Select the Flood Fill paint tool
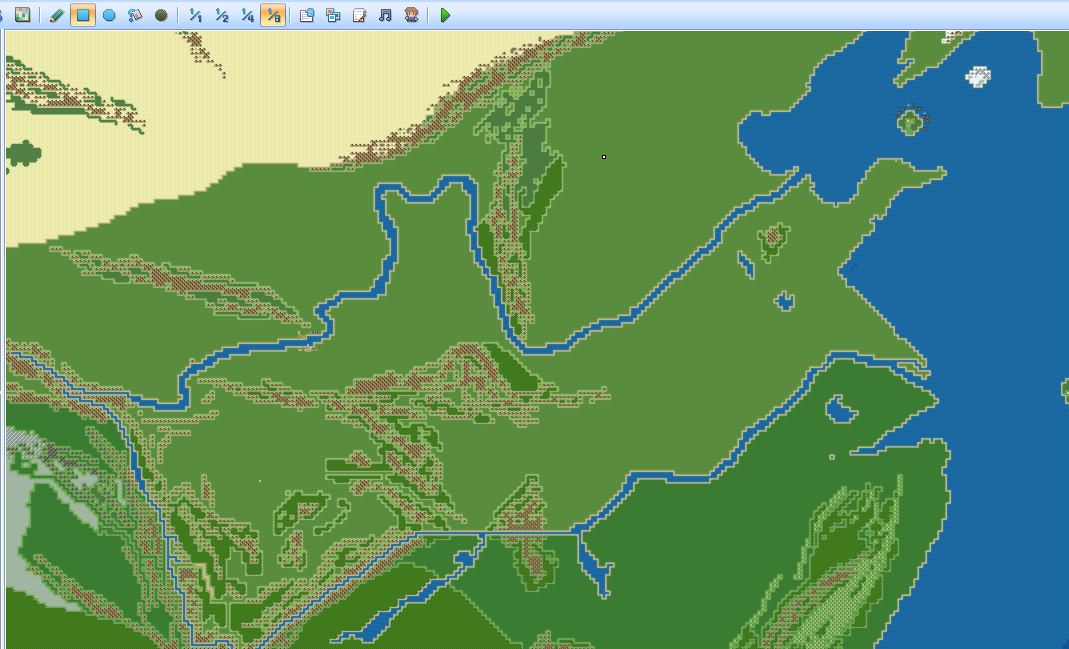The width and height of the screenshot is (1069, 649). (x=135, y=15)
